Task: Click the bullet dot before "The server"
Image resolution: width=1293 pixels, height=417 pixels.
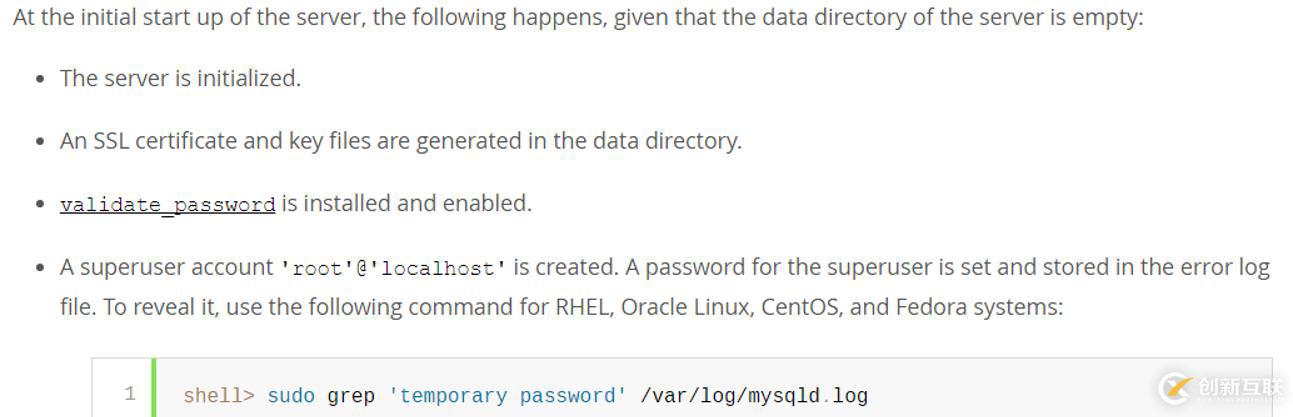Action: coord(39,79)
